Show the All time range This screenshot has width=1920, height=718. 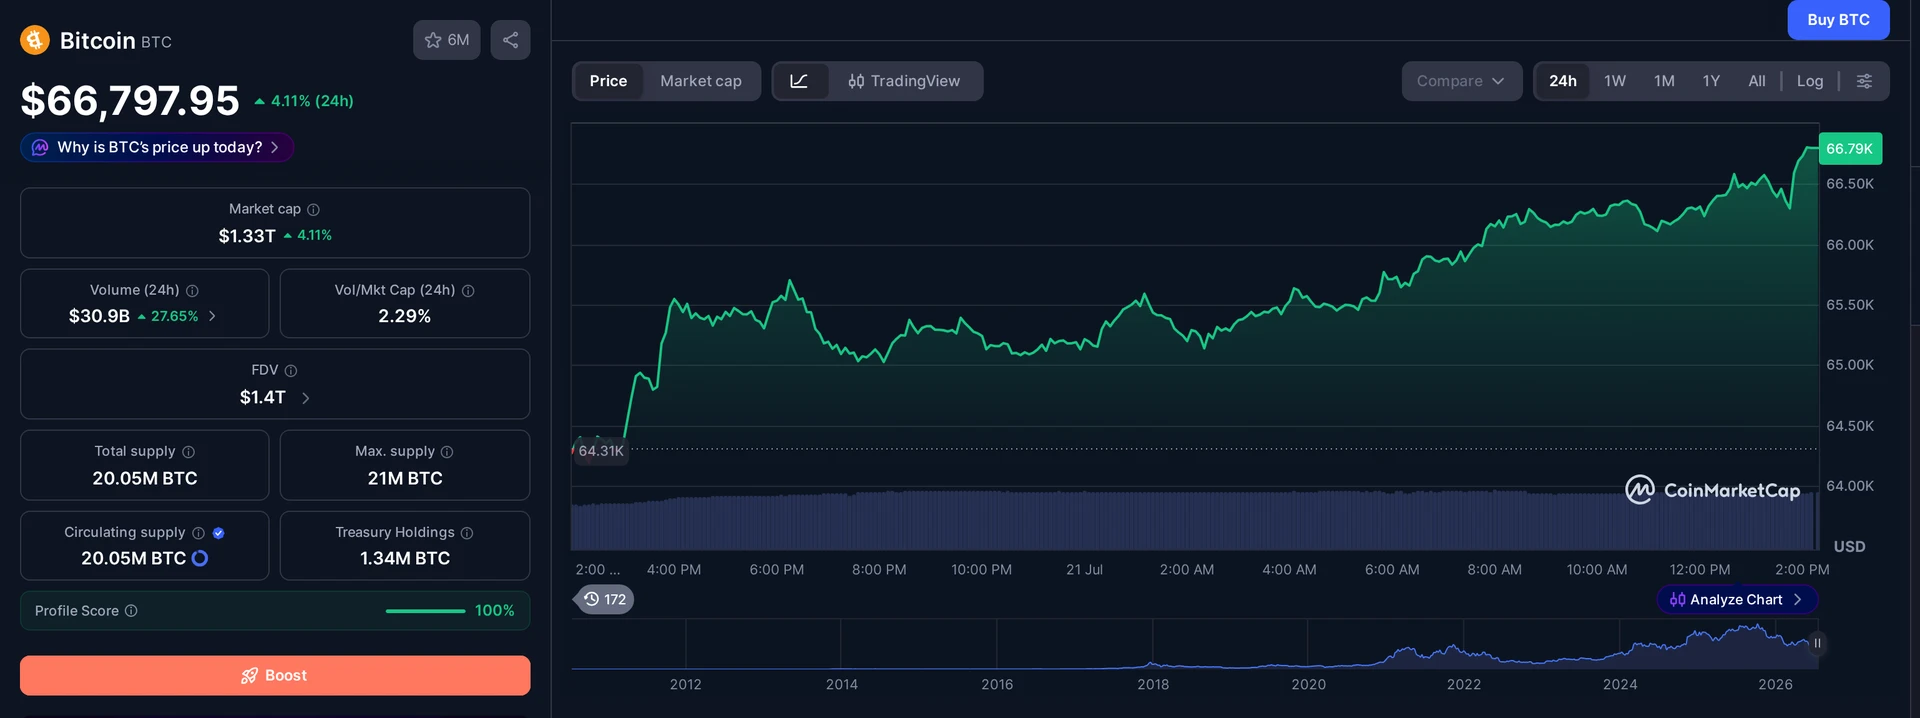pyautogui.click(x=1757, y=81)
